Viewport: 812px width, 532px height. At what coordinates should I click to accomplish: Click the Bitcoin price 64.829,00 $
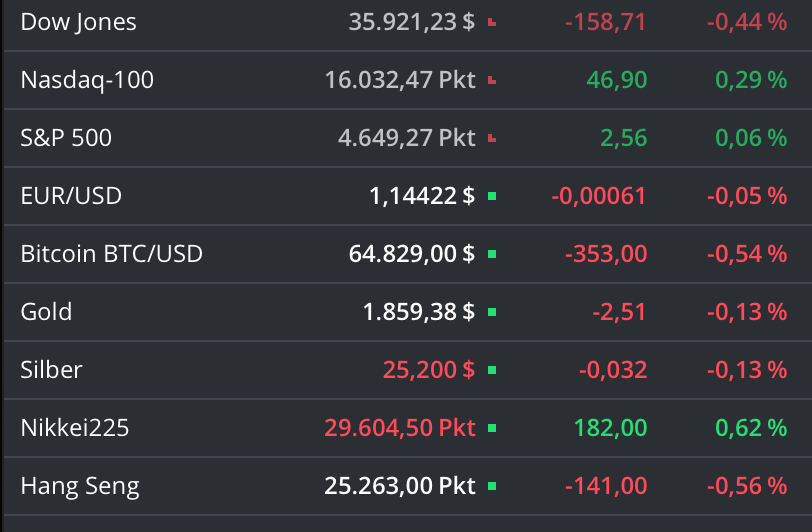pyautogui.click(x=411, y=254)
